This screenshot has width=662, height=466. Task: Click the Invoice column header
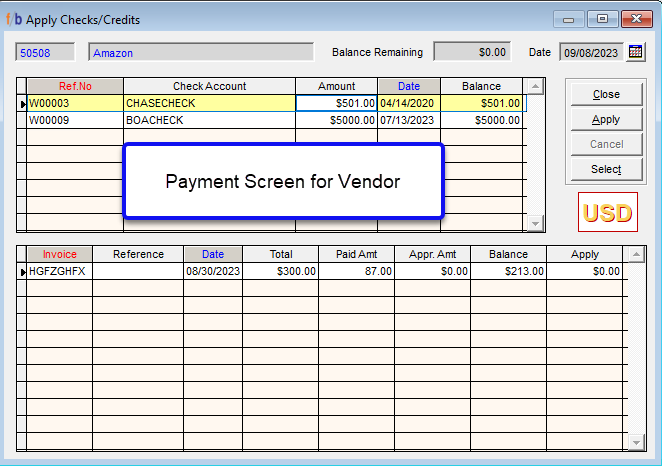click(x=59, y=254)
